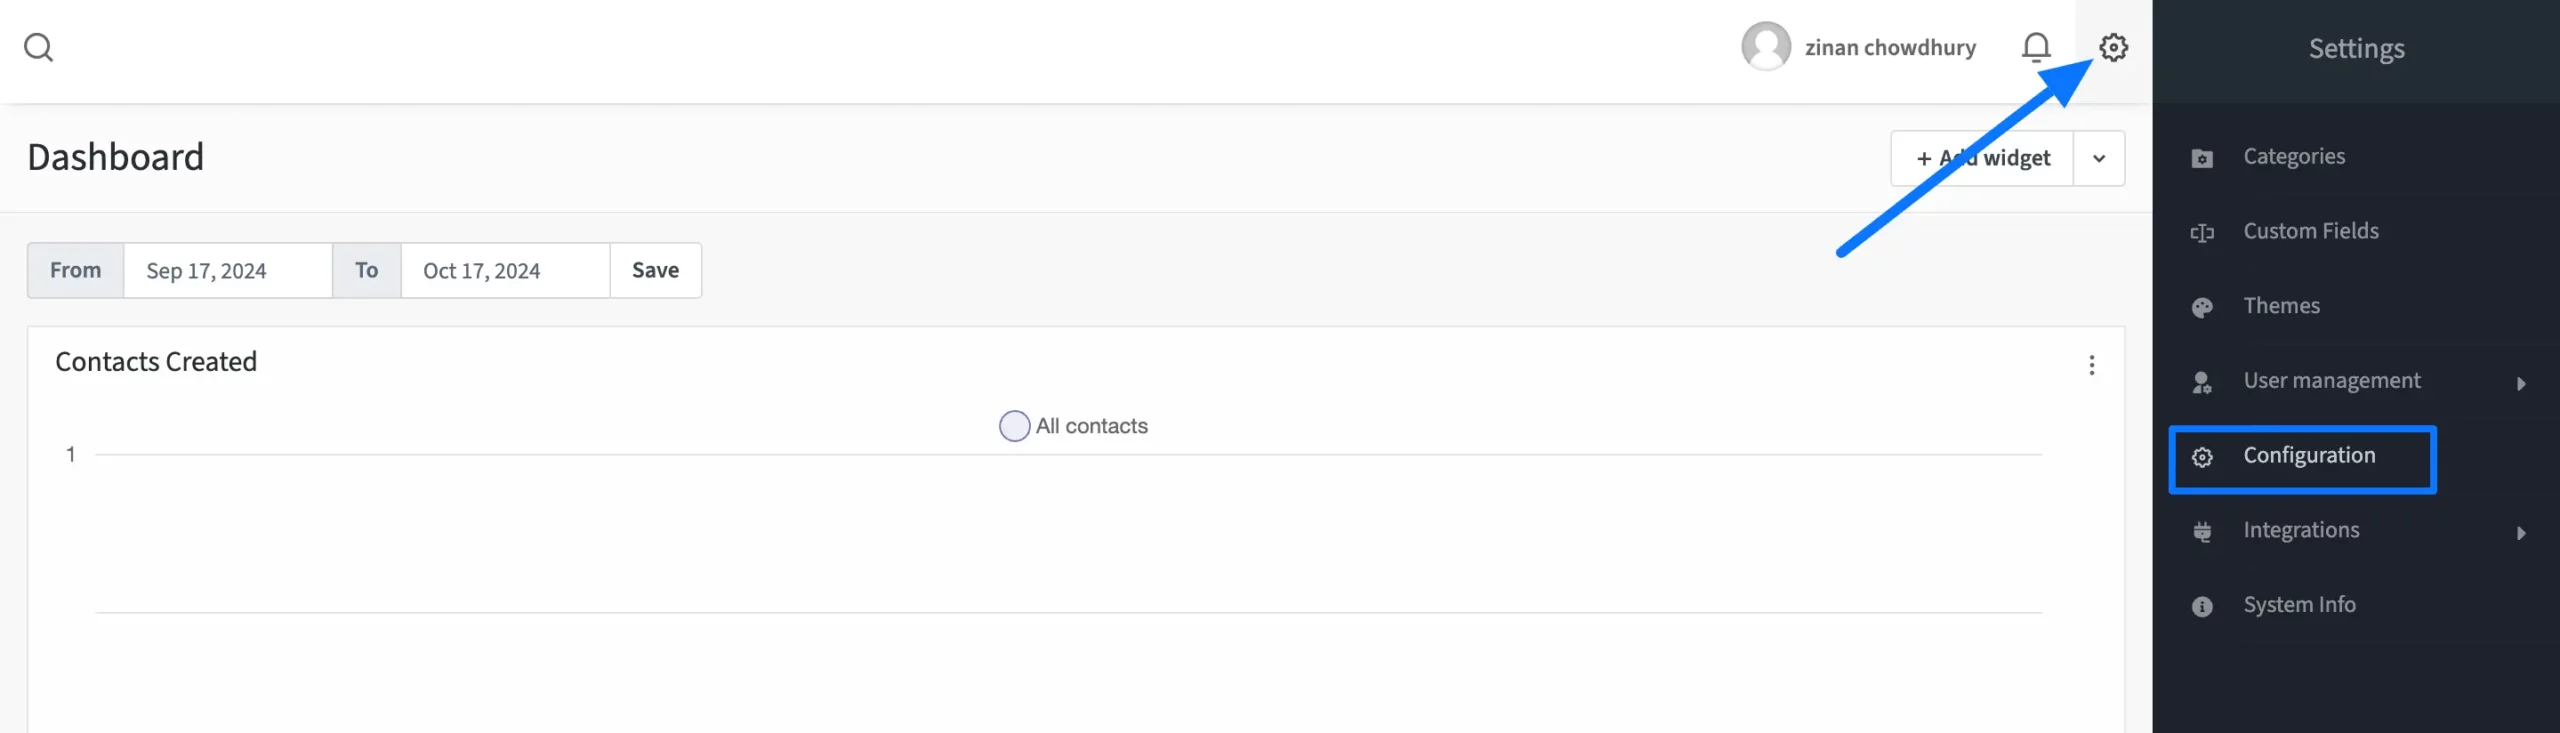
Task: Open the search magnifier icon
Action: click(38, 46)
